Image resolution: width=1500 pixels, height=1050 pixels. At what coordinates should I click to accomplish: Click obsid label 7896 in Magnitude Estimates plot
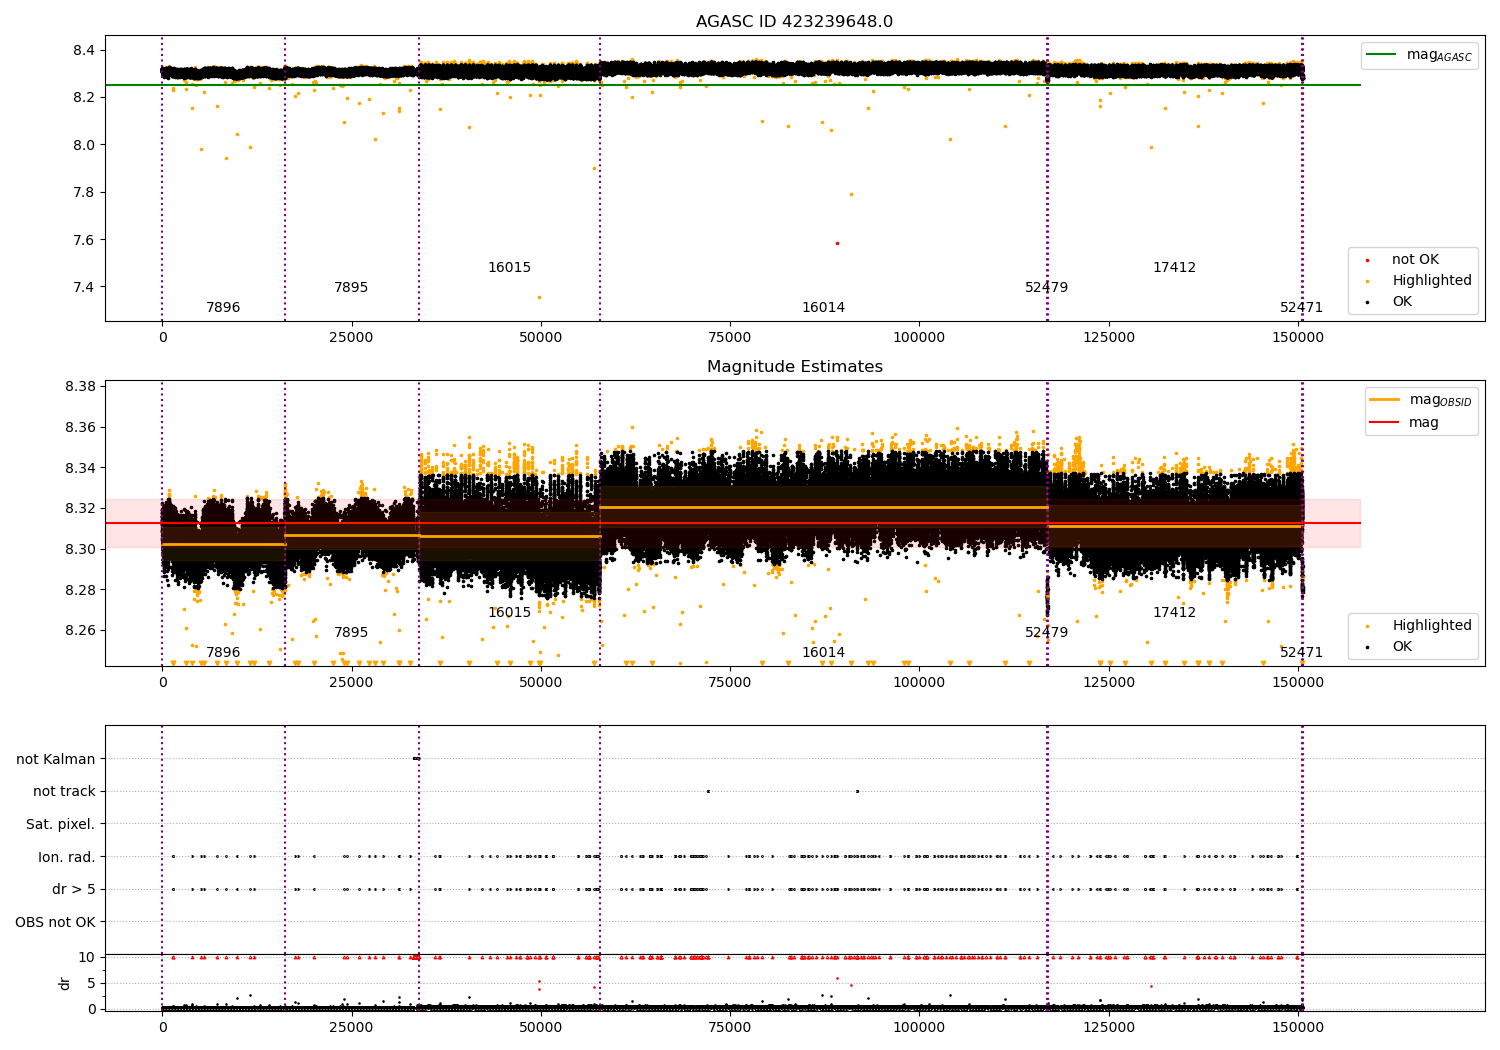tap(223, 653)
